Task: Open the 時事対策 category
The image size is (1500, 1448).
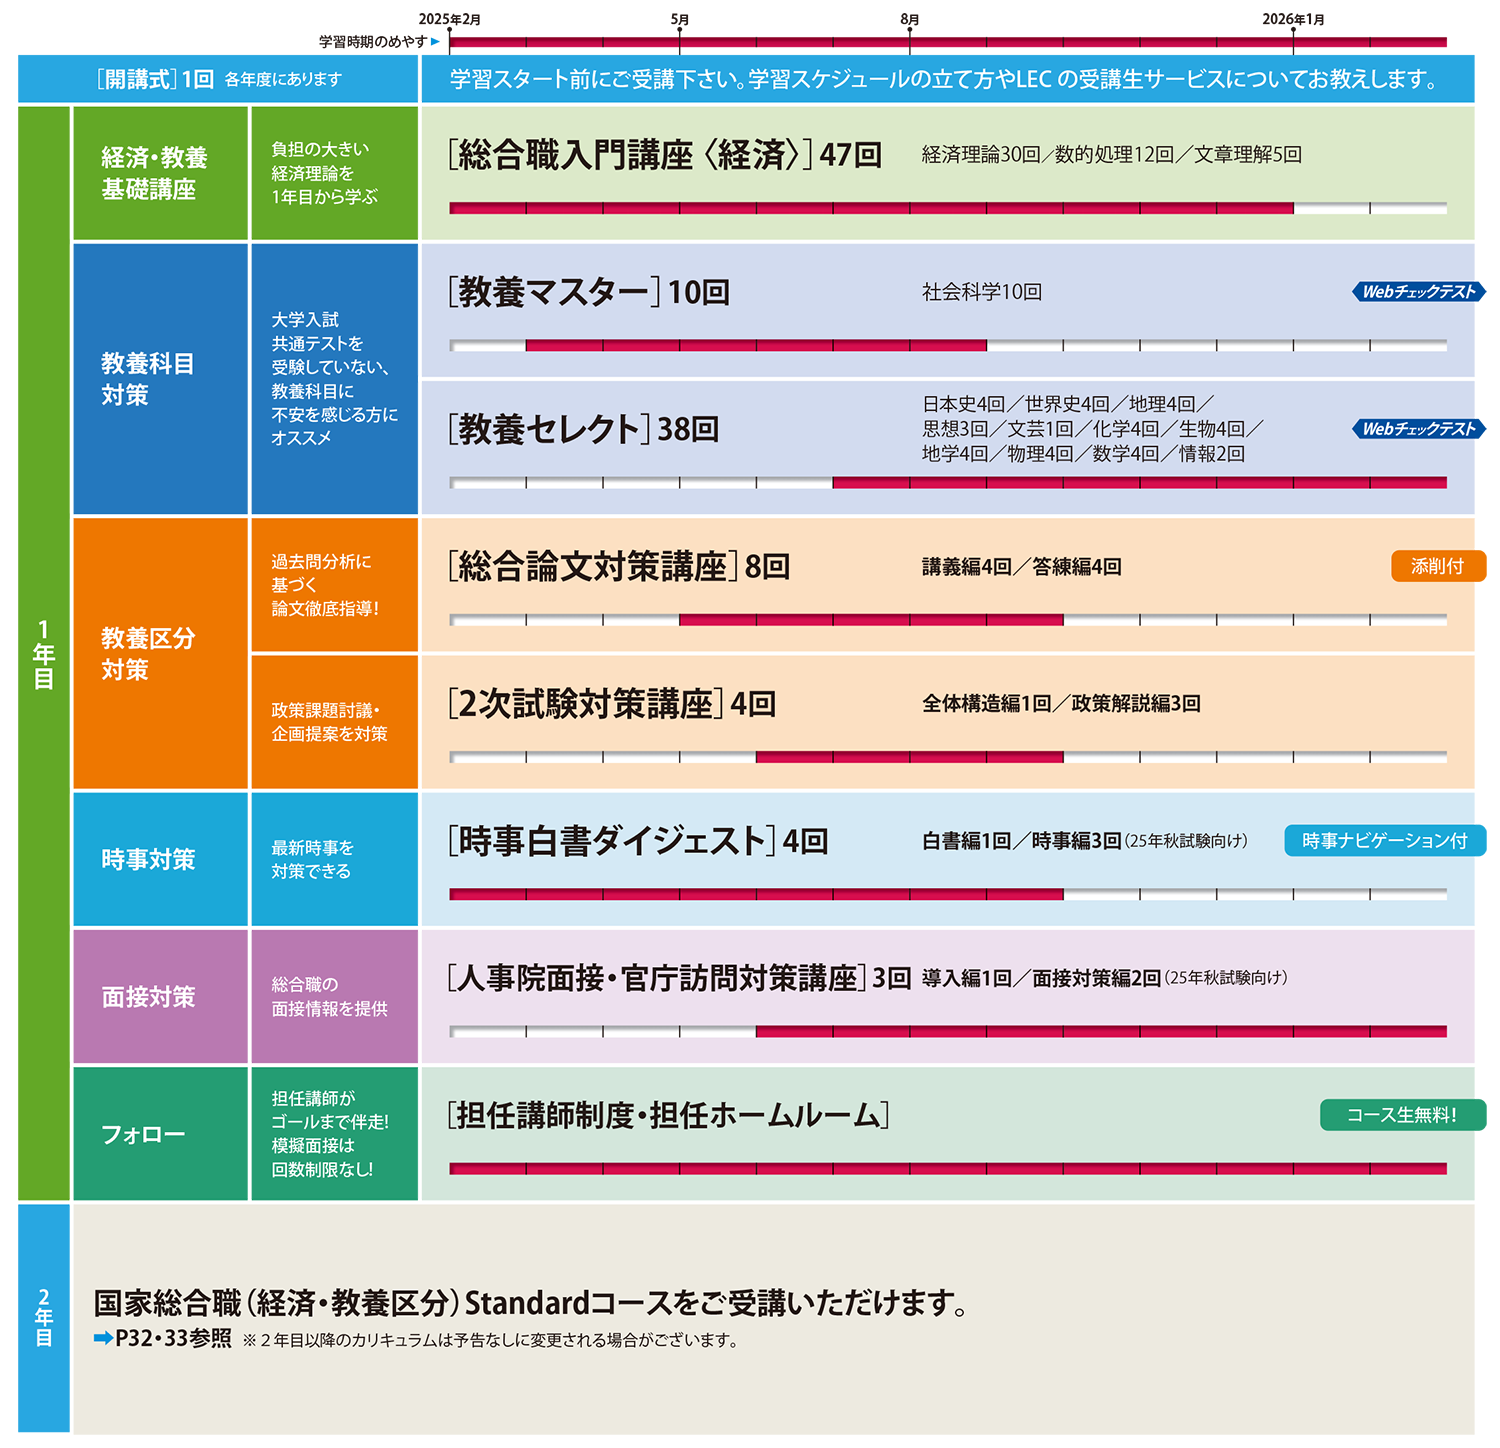Action: (x=160, y=859)
